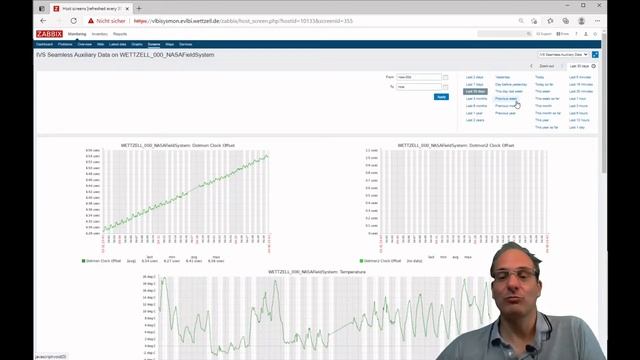Select the Last 6 months range
640x360 pixels.
coord(476,106)
